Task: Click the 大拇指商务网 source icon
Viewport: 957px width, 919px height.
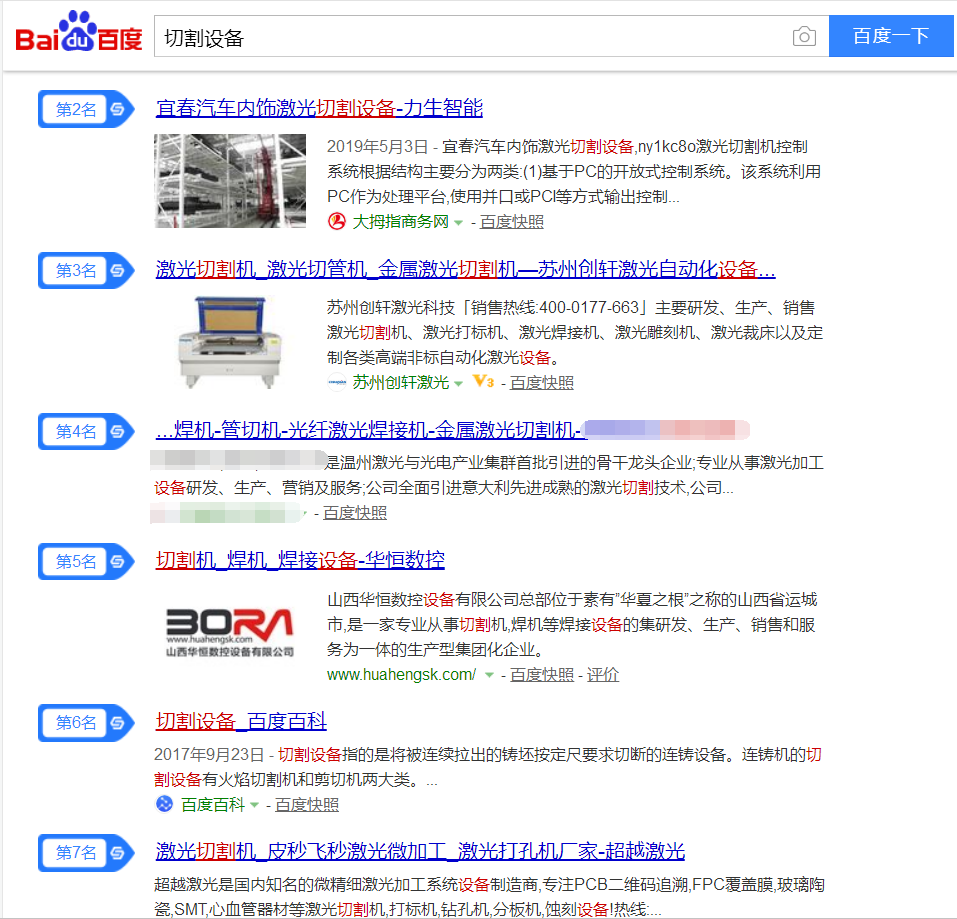Action: 336,222
